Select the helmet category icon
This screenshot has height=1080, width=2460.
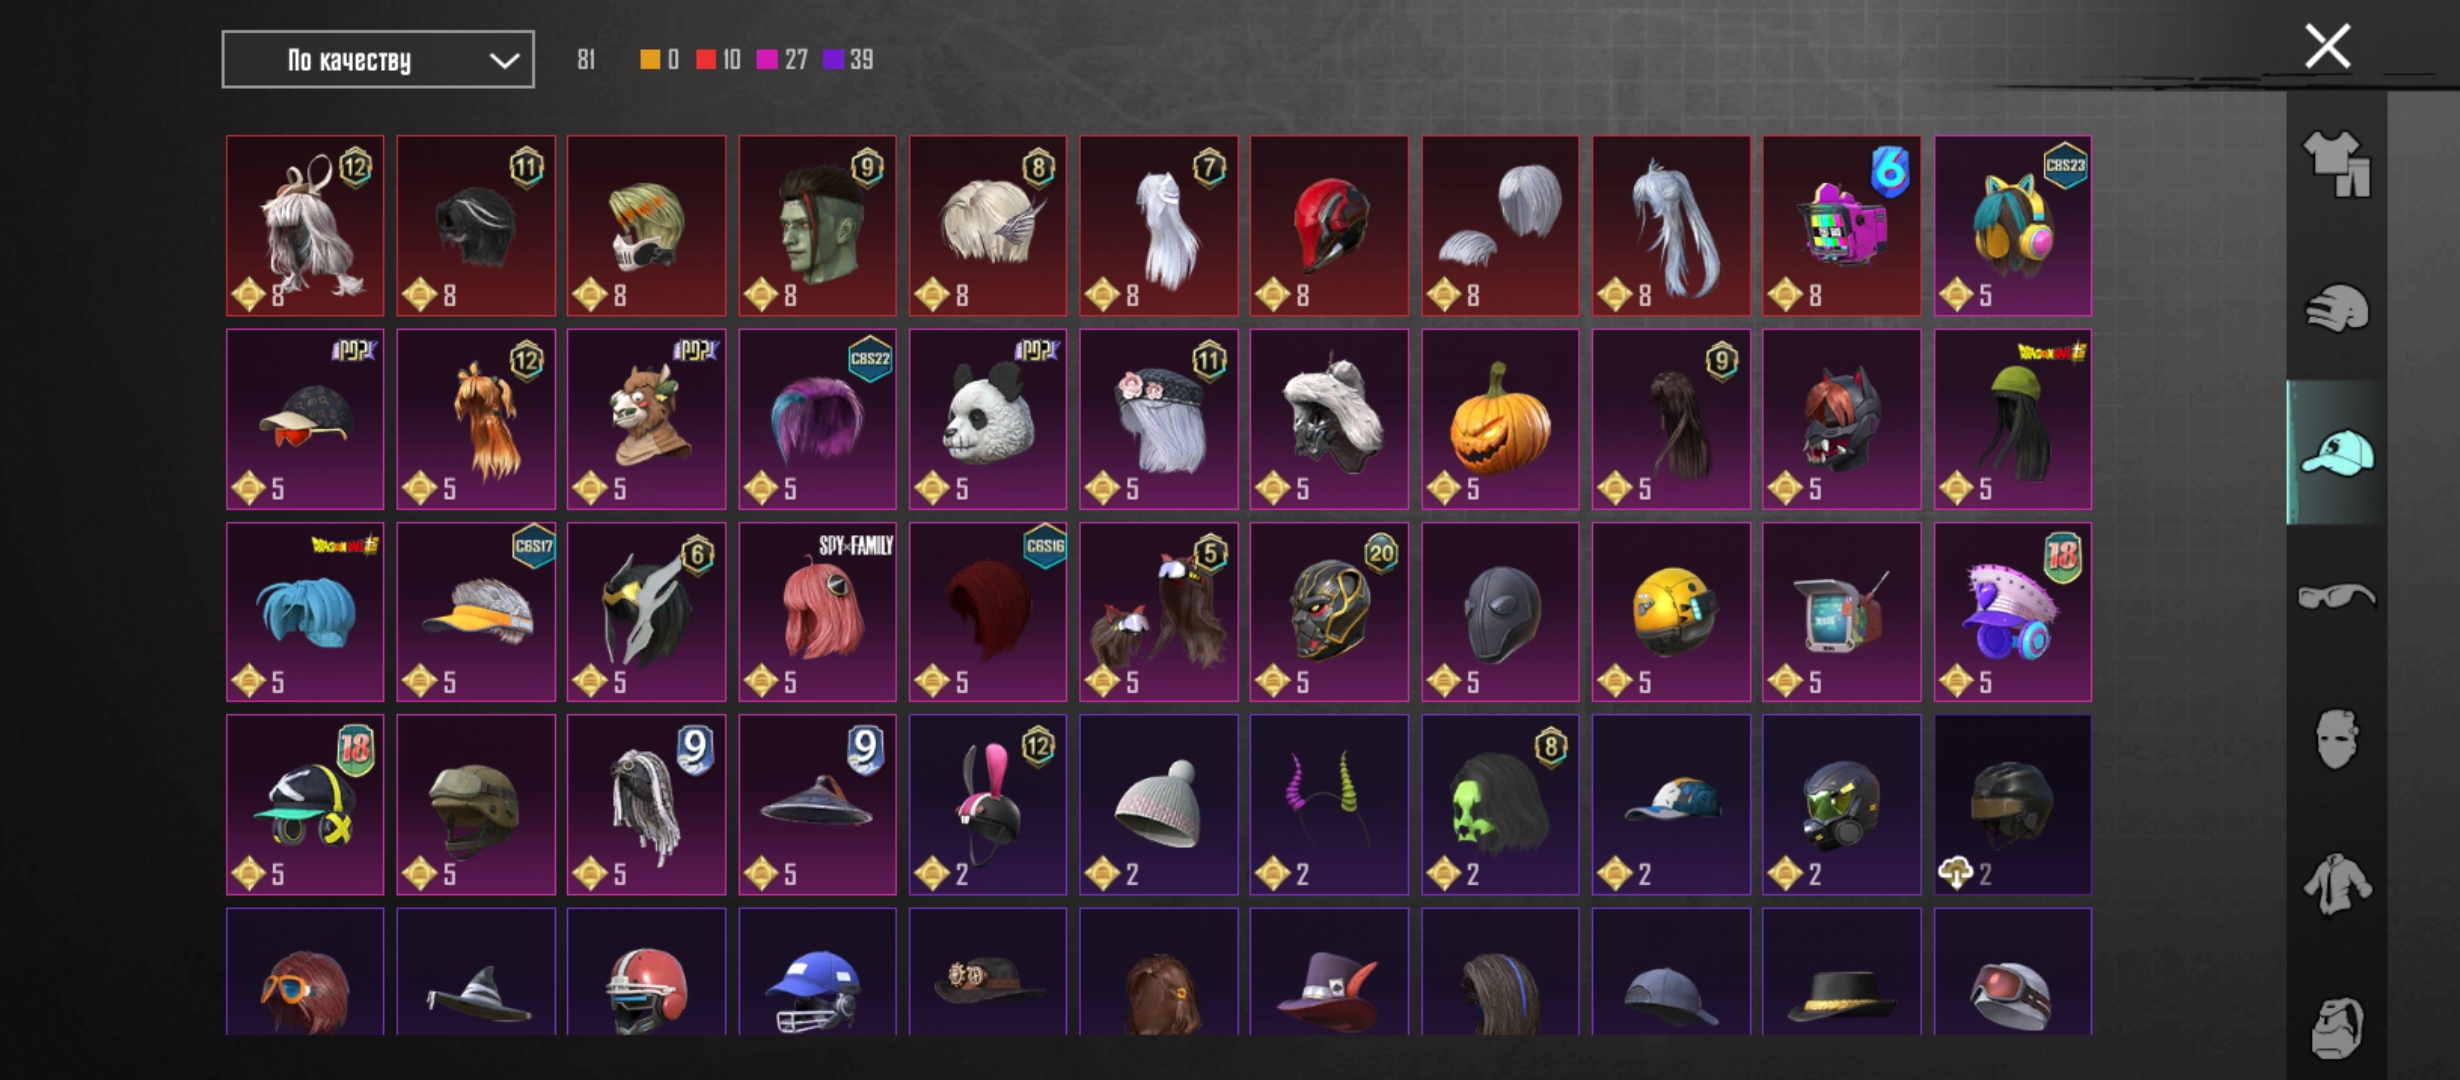(2337, 309)
